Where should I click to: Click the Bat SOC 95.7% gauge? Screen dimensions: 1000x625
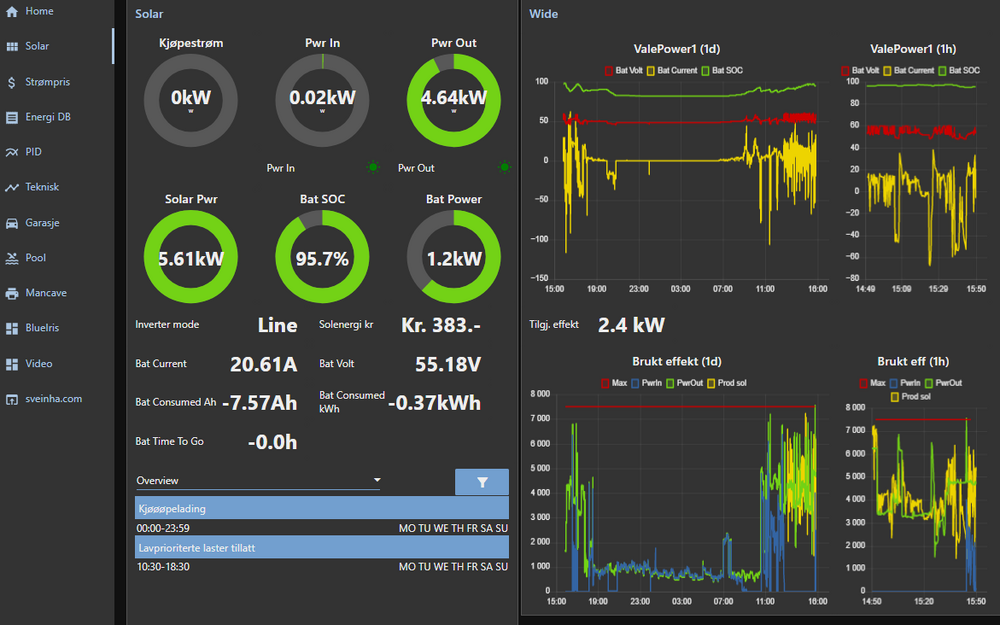[x=321, y=258]
